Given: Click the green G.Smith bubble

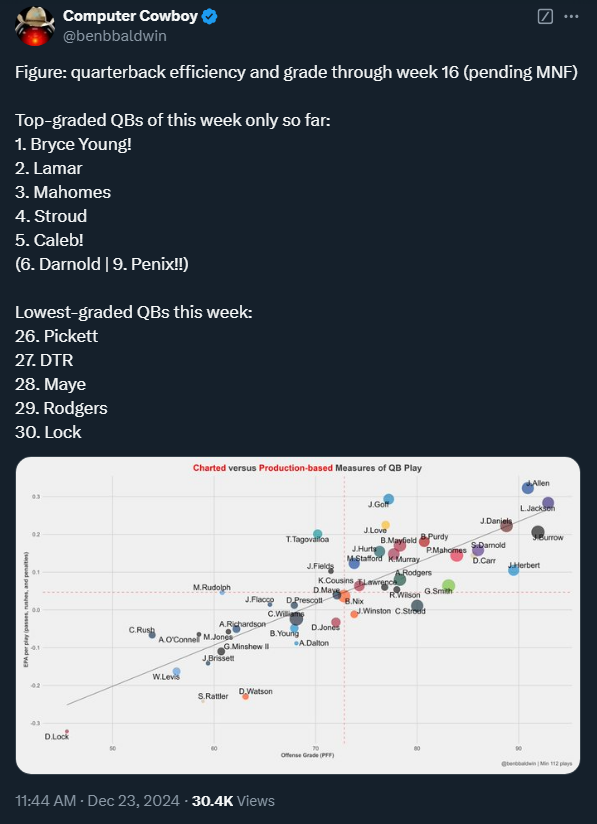Looking at the screenshot, I should pyautogui.click(x=448, y=585).
